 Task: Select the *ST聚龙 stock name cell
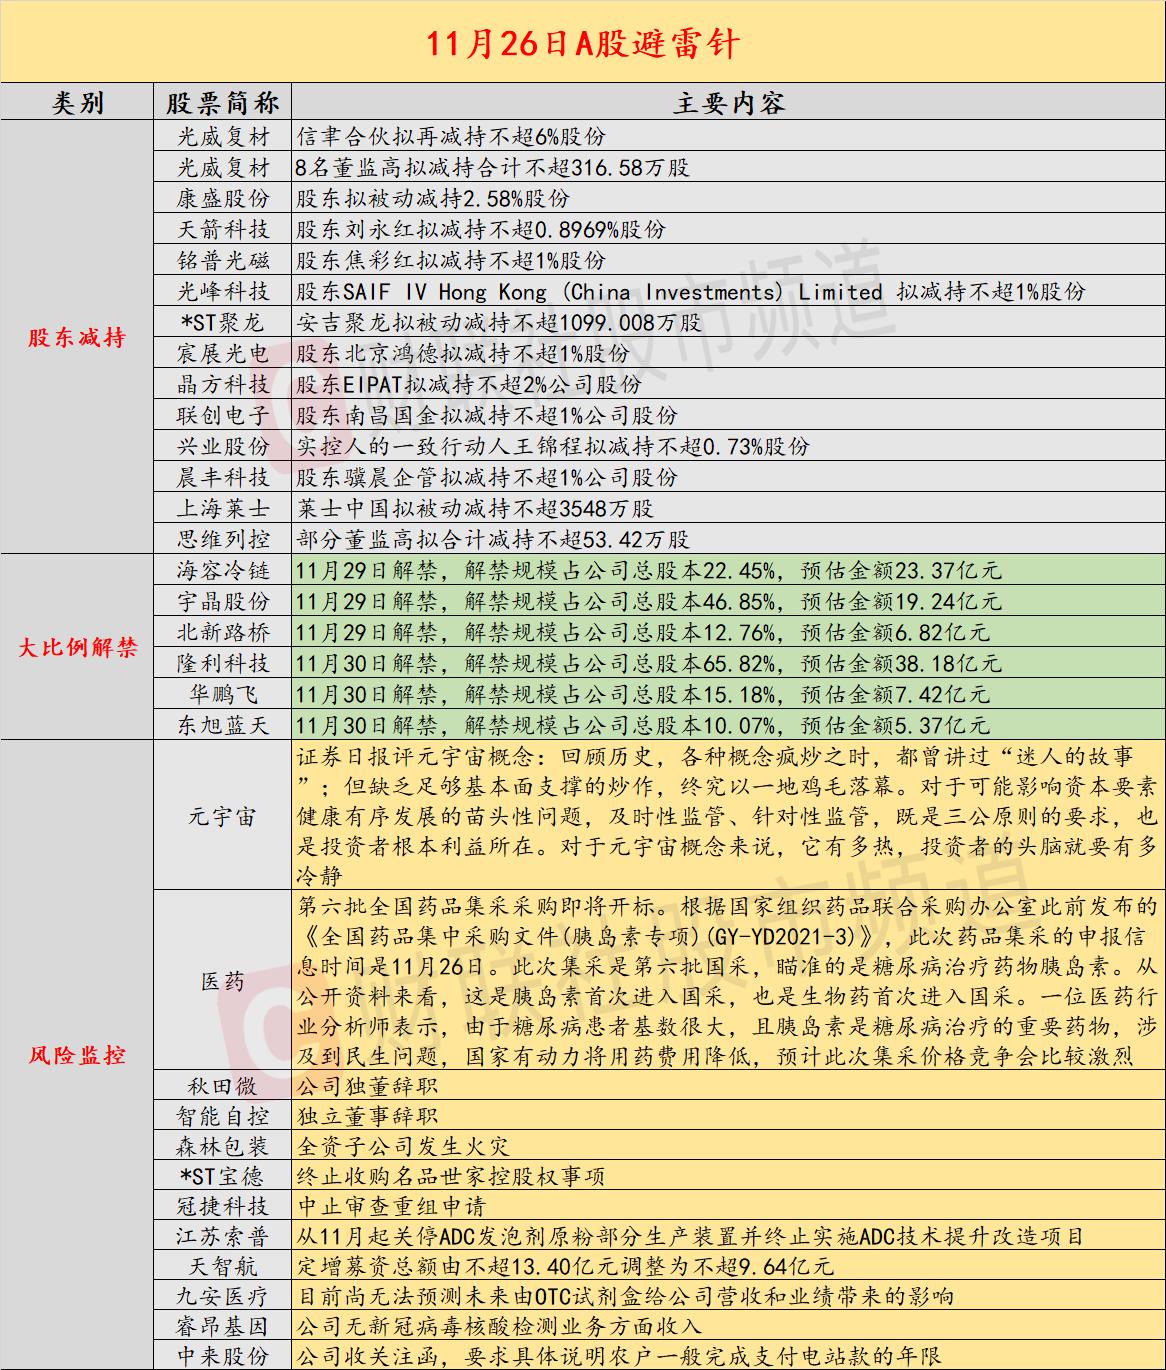pos(223,322)
